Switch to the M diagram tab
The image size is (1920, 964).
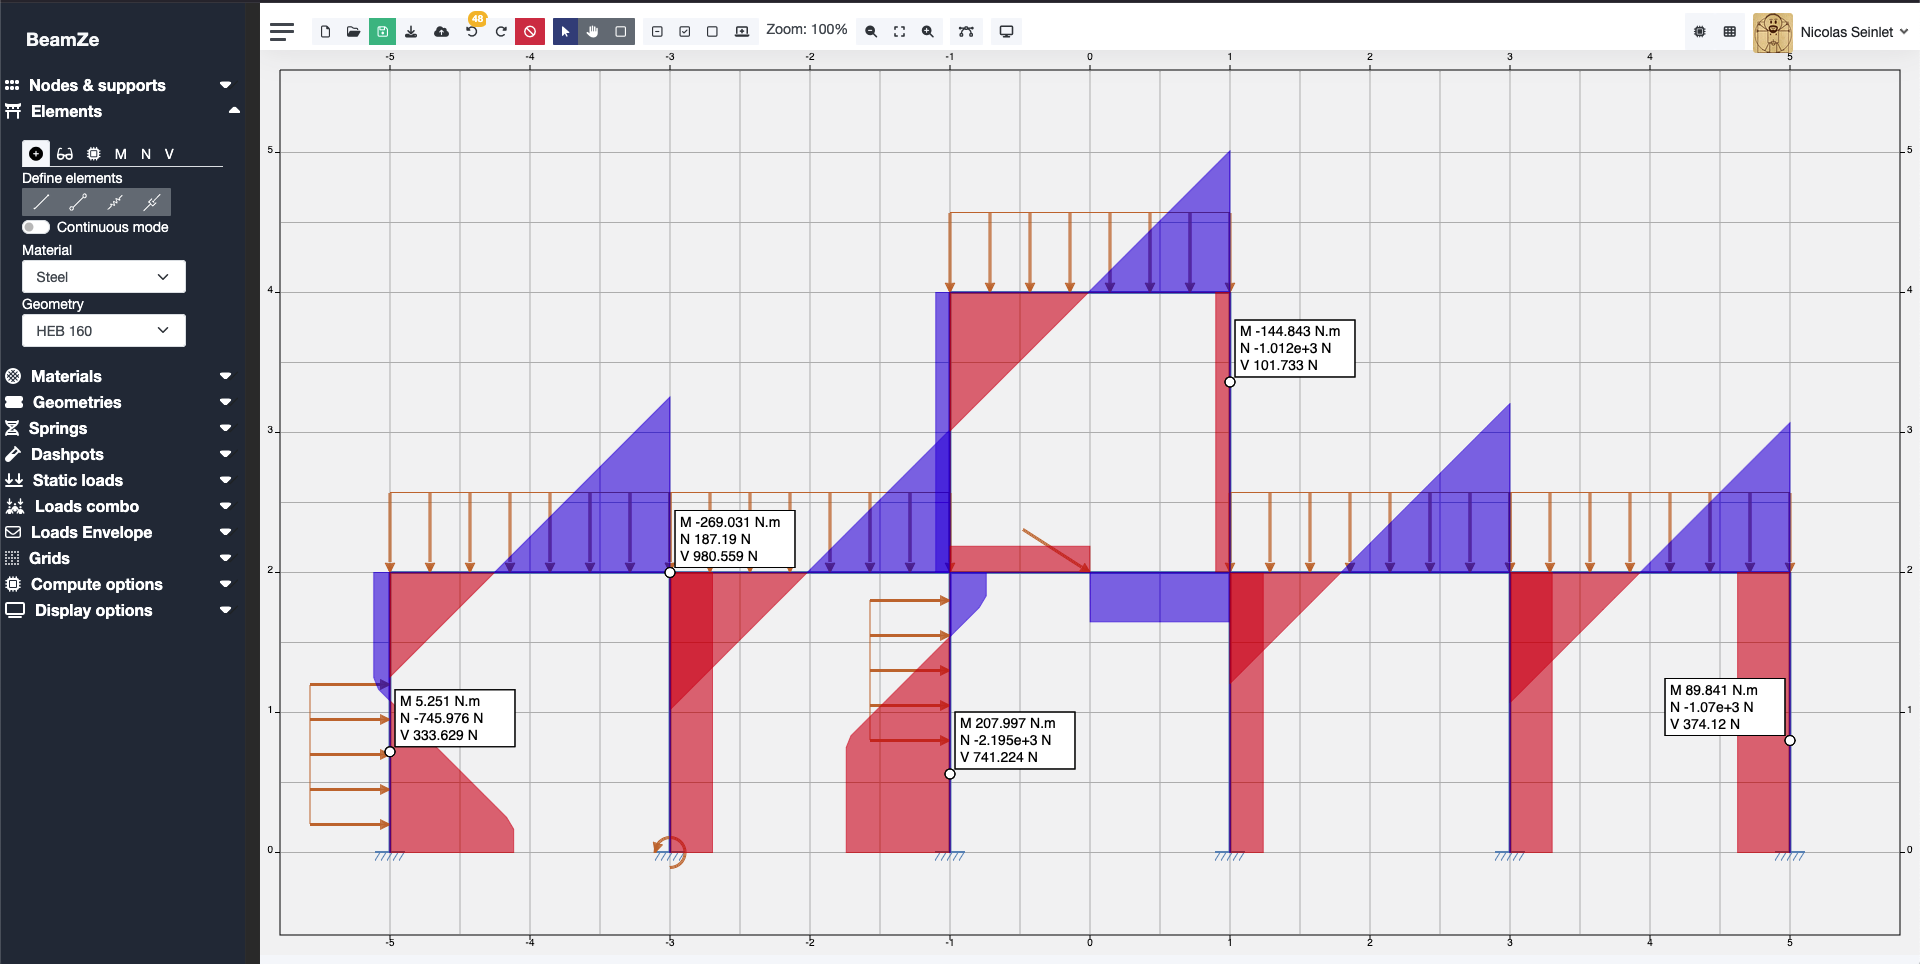coord(121,154)
